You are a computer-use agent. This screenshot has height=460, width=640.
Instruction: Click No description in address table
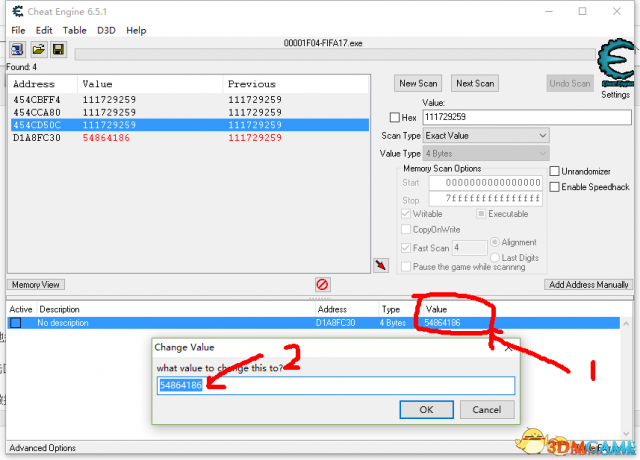[62, 323]
